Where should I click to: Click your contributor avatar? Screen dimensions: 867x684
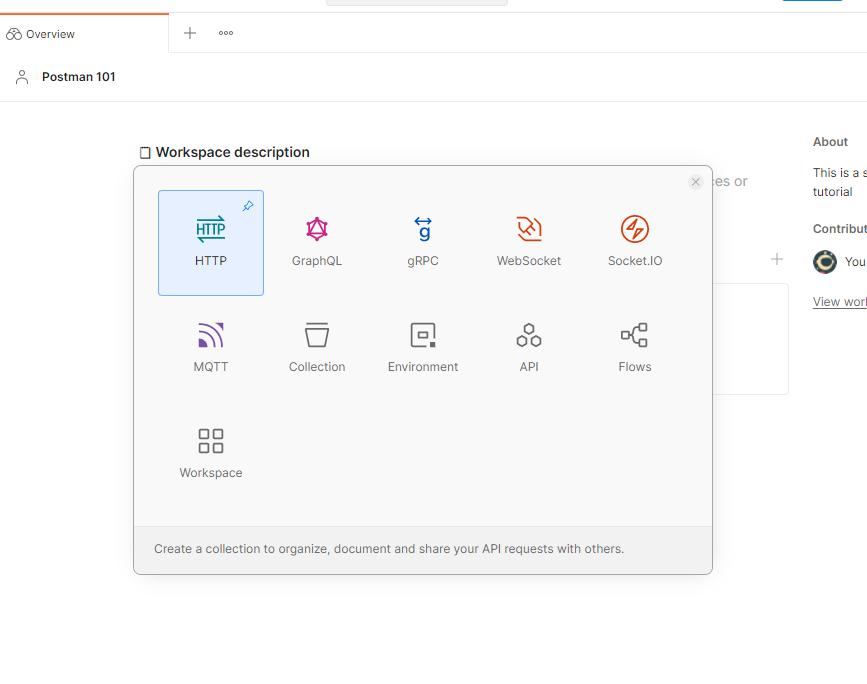(x=825, y=262)
